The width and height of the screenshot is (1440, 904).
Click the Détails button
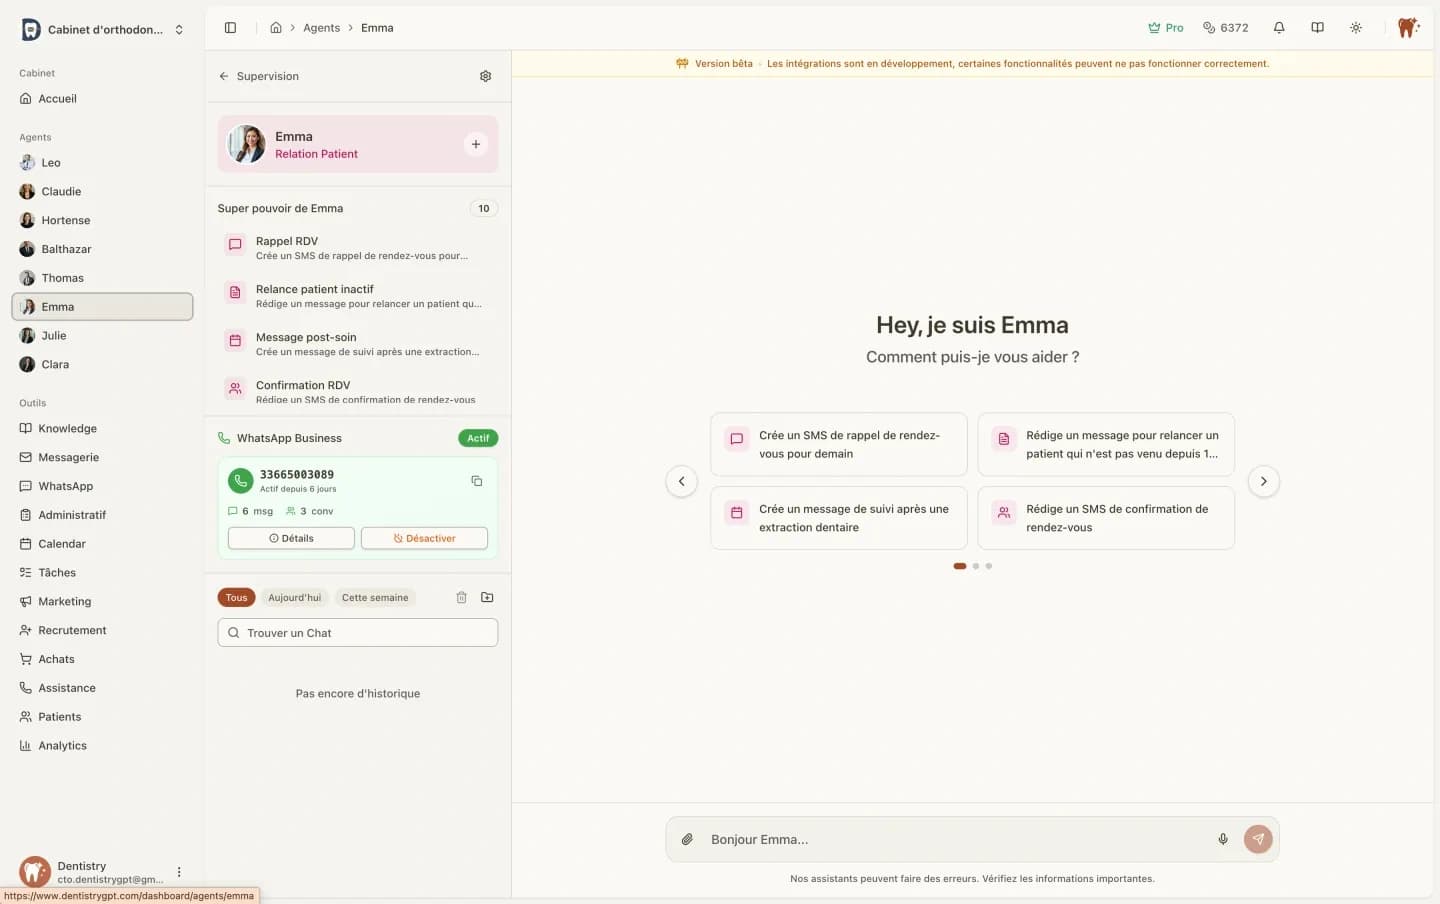[x=291, y=538]
